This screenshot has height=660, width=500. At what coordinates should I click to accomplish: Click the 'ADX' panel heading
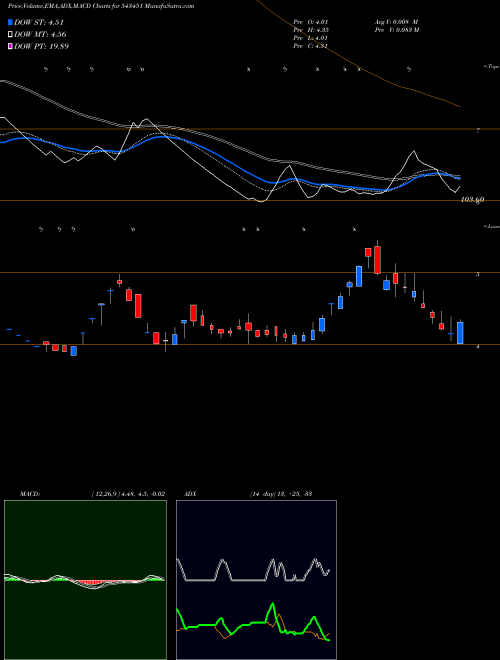pyautogui.click(x=190, y=494)
